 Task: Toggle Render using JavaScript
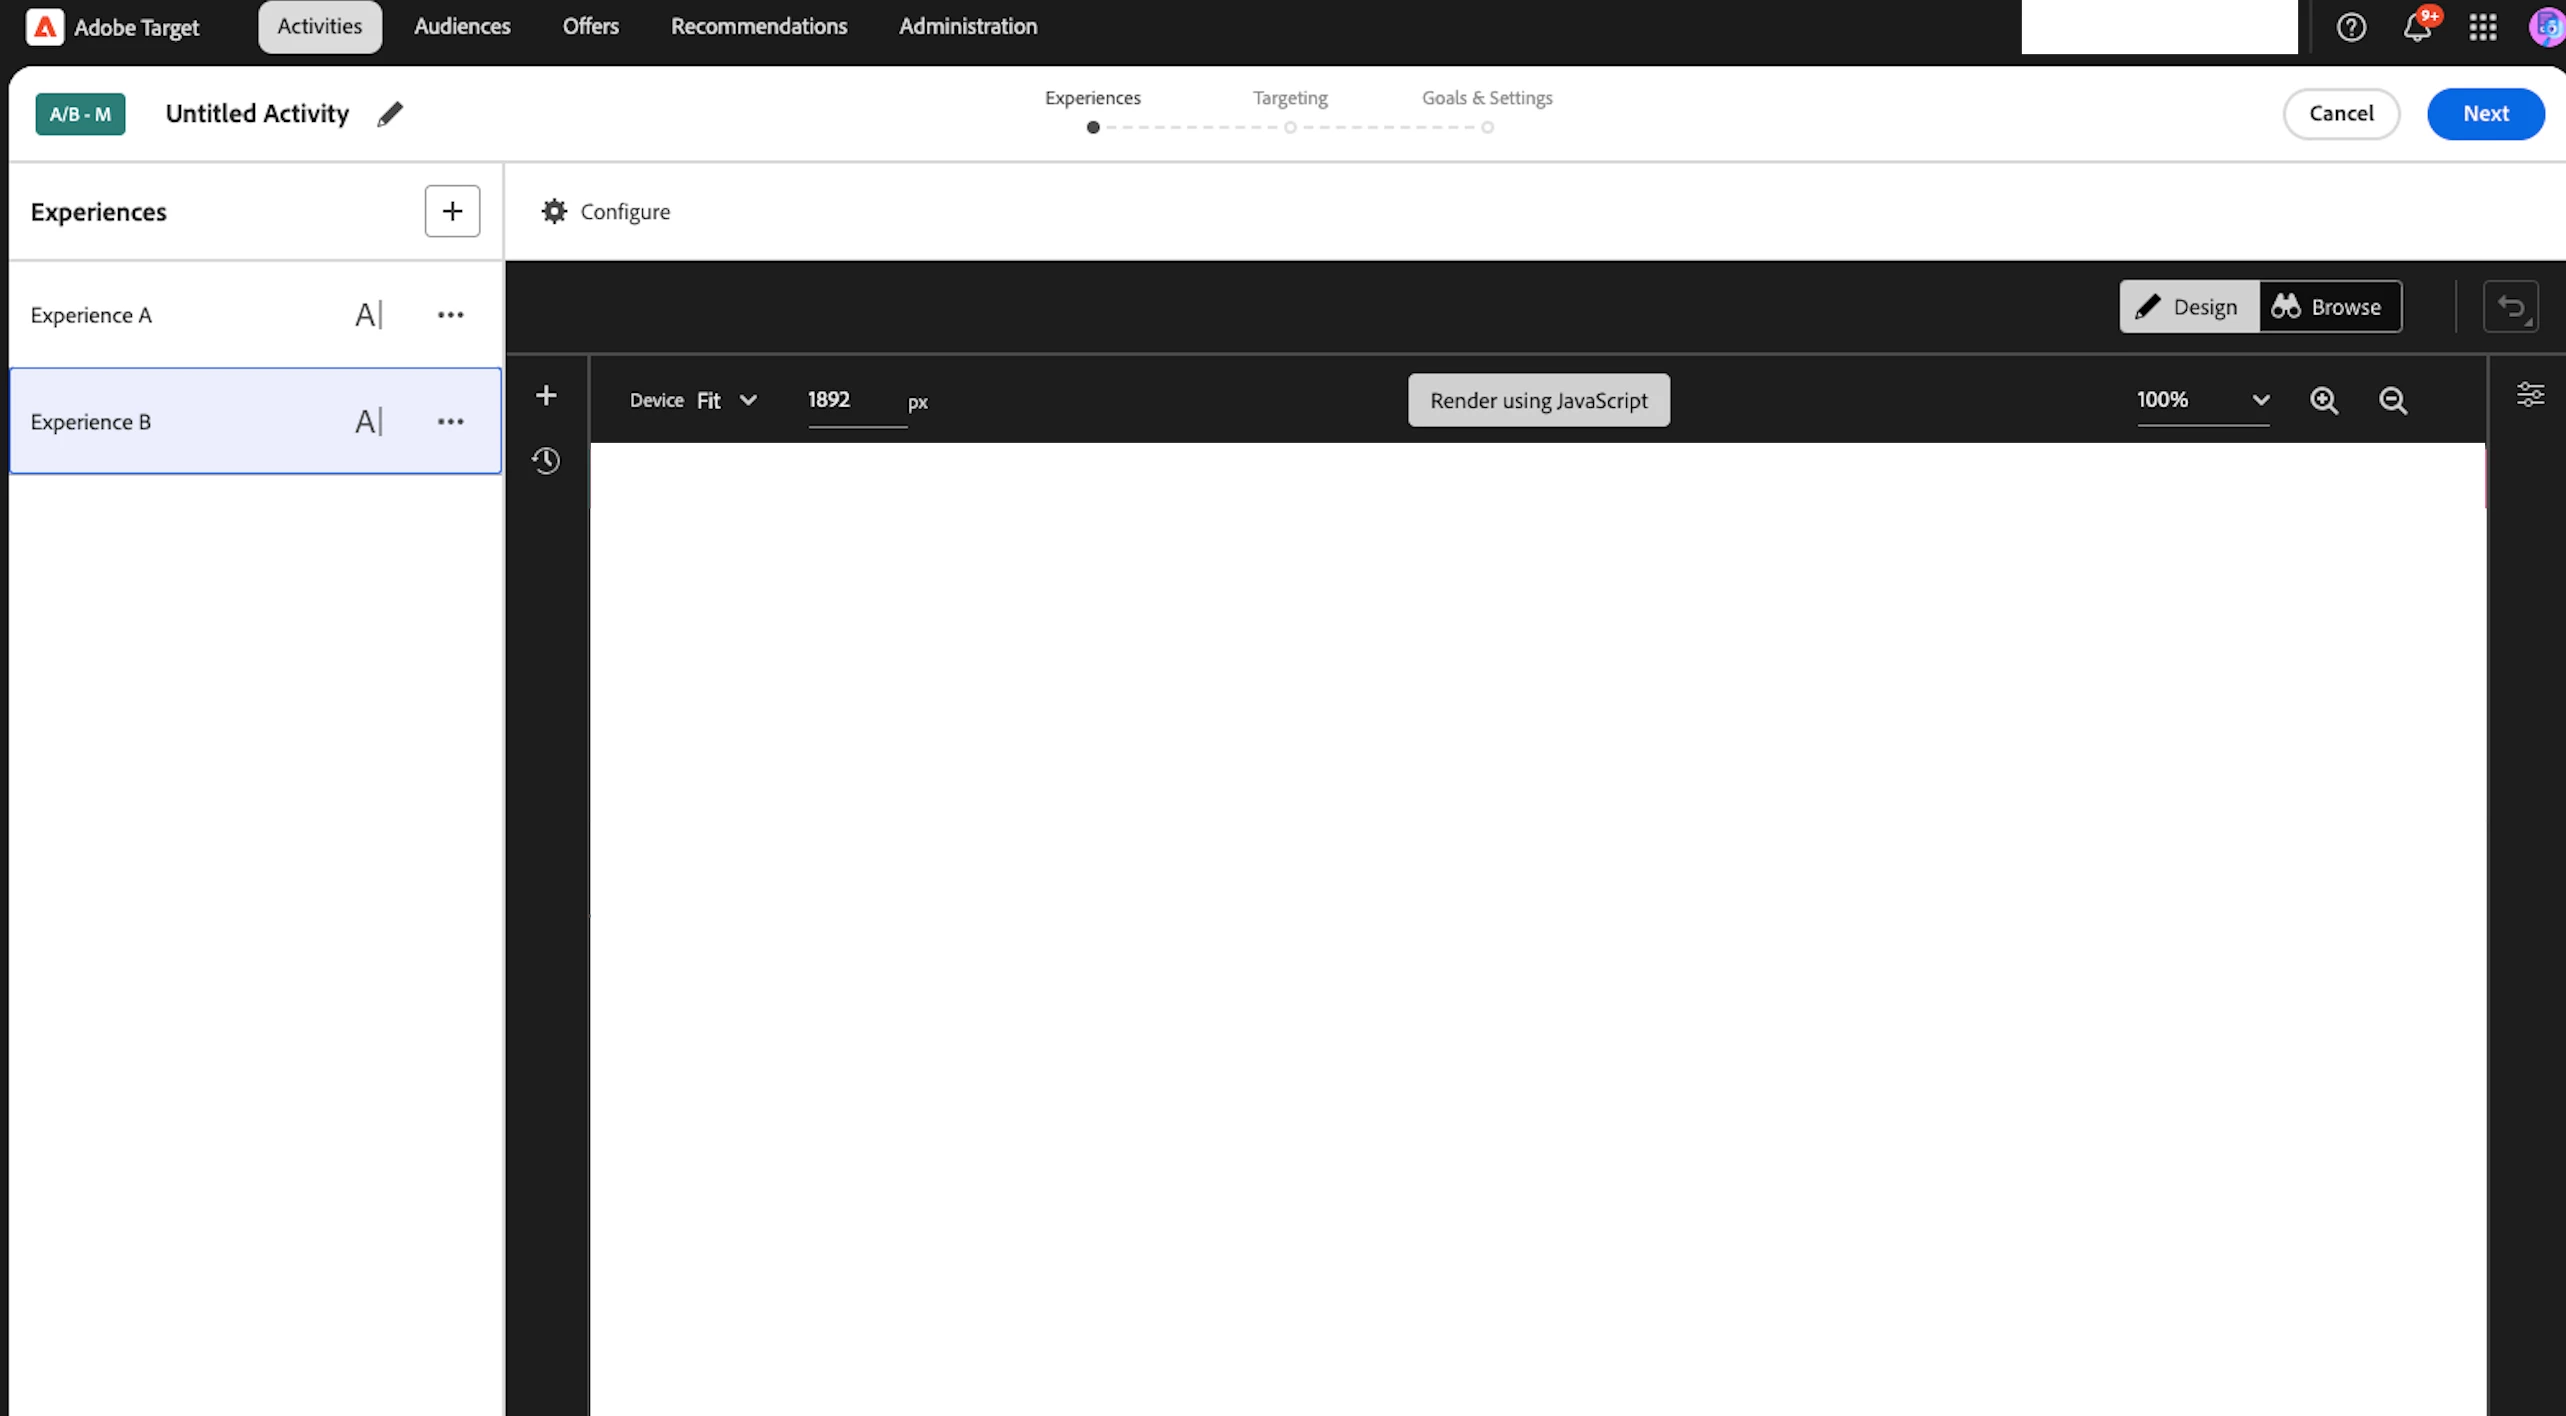click(x=1538, y=400)
